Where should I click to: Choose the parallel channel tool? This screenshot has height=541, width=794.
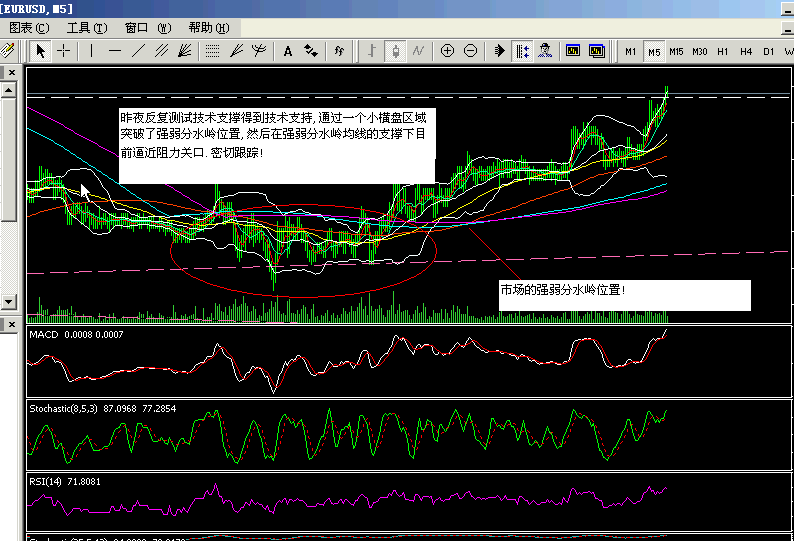(x=162, y=51)
